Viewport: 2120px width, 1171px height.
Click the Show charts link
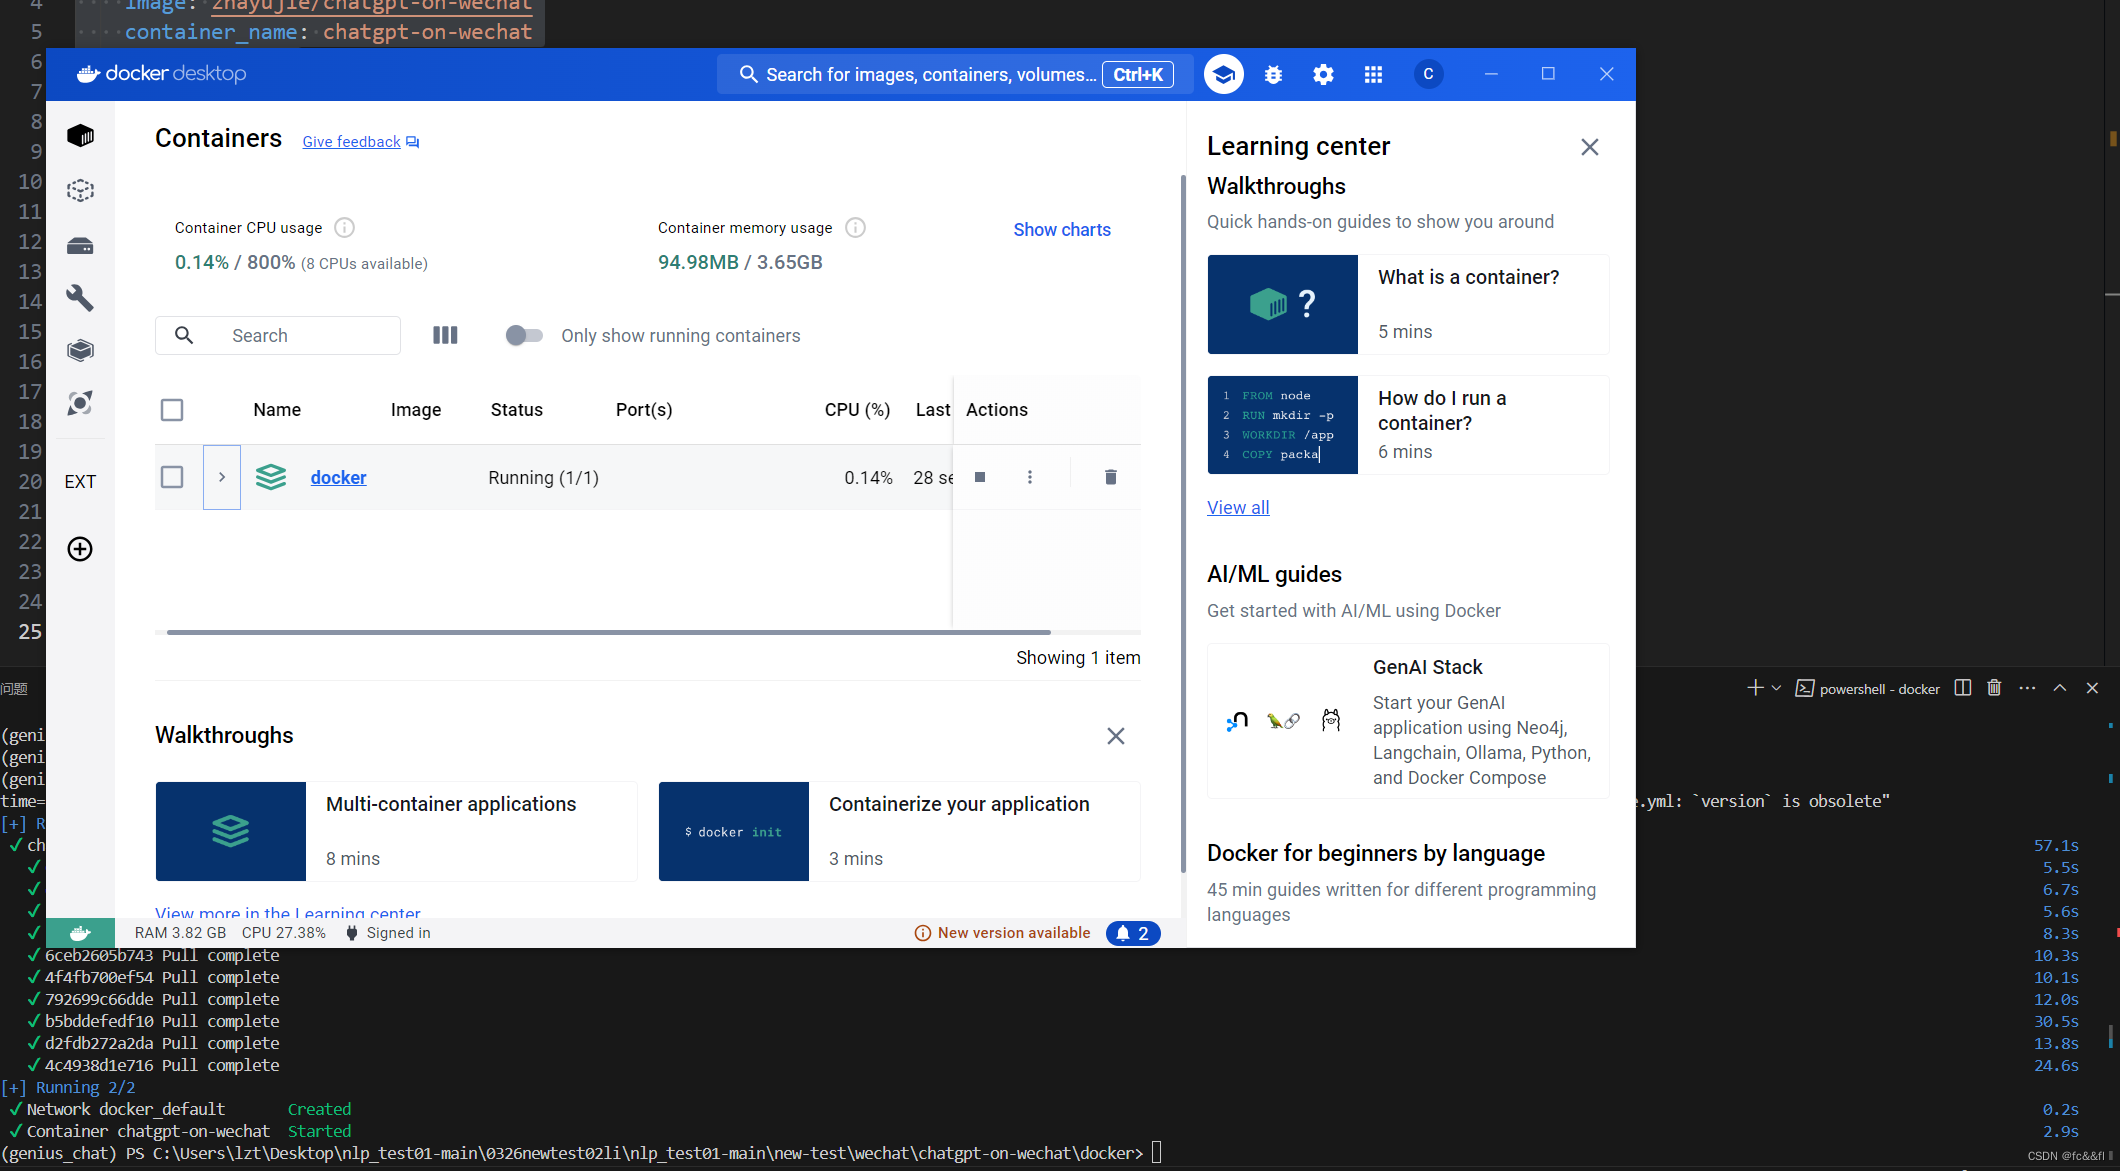pyautogui.click(x=1062, y=230)
